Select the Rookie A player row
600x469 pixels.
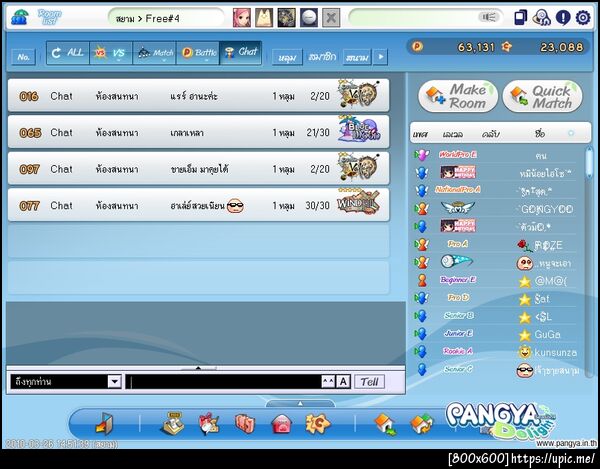495,352
